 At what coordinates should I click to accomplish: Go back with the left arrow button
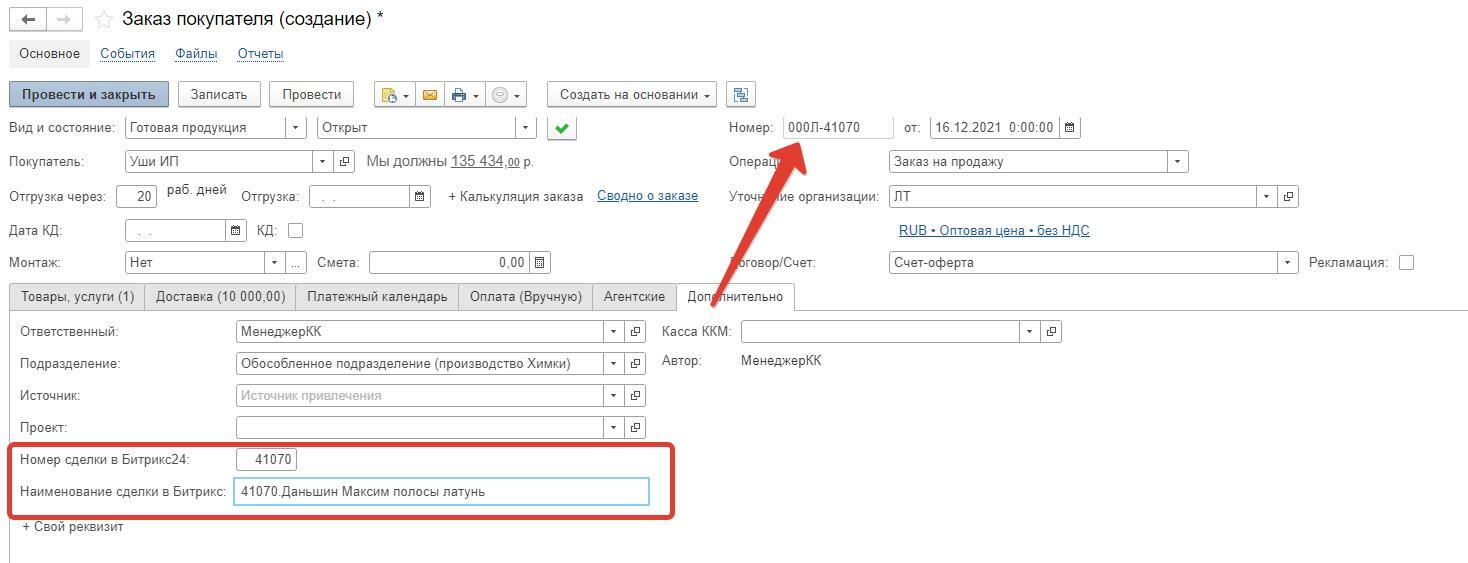pos(28,19)
